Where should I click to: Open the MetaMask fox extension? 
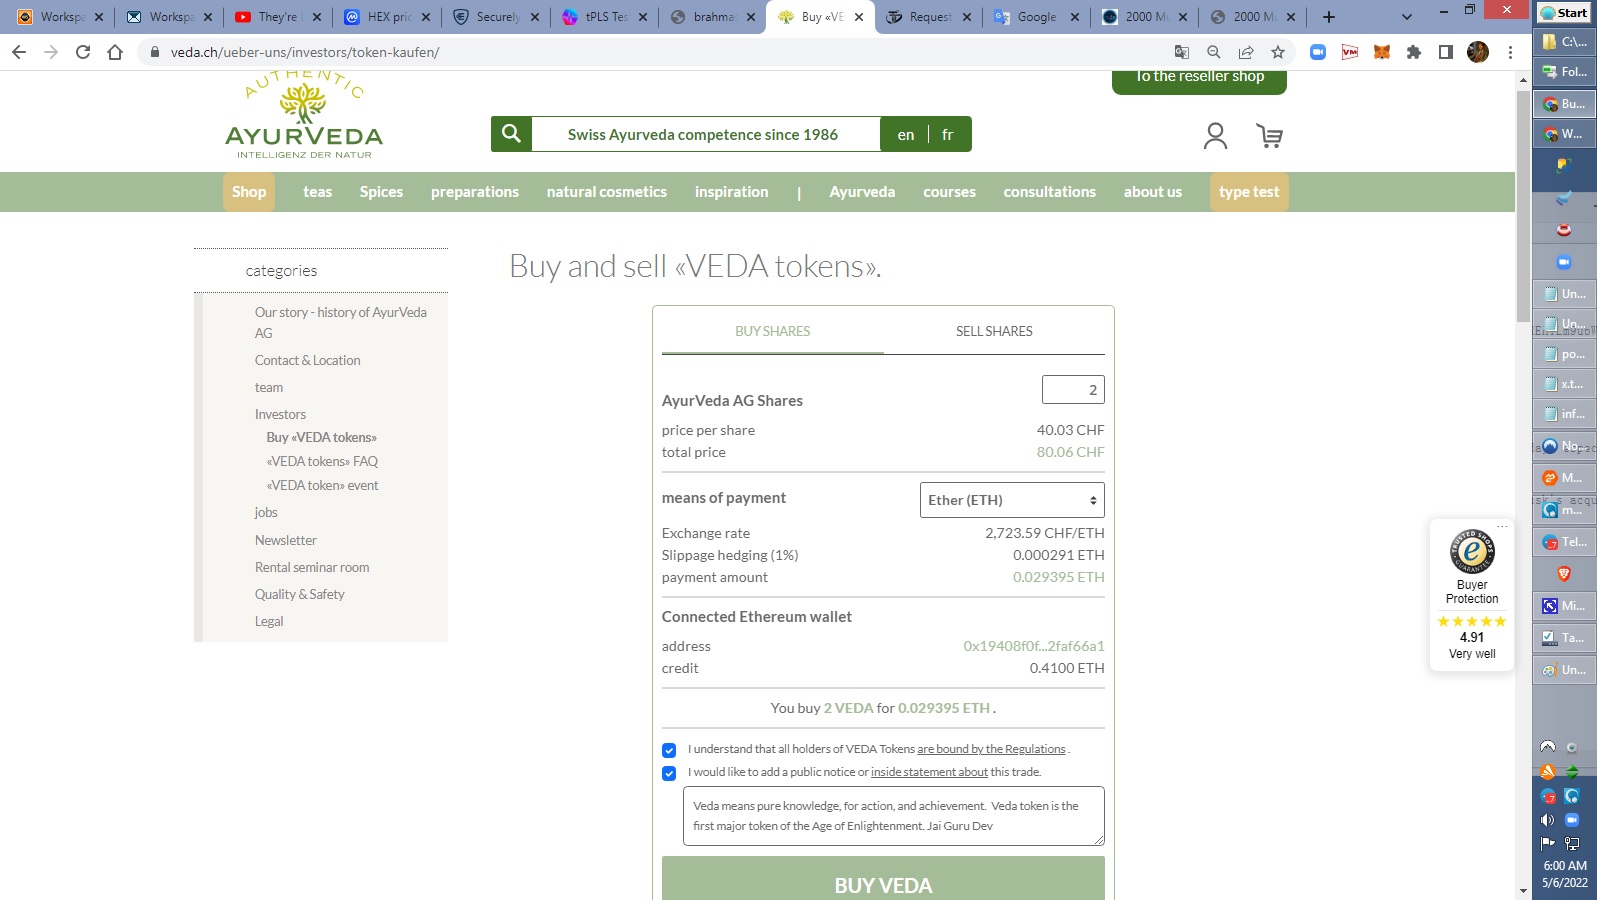[1382, 52]
